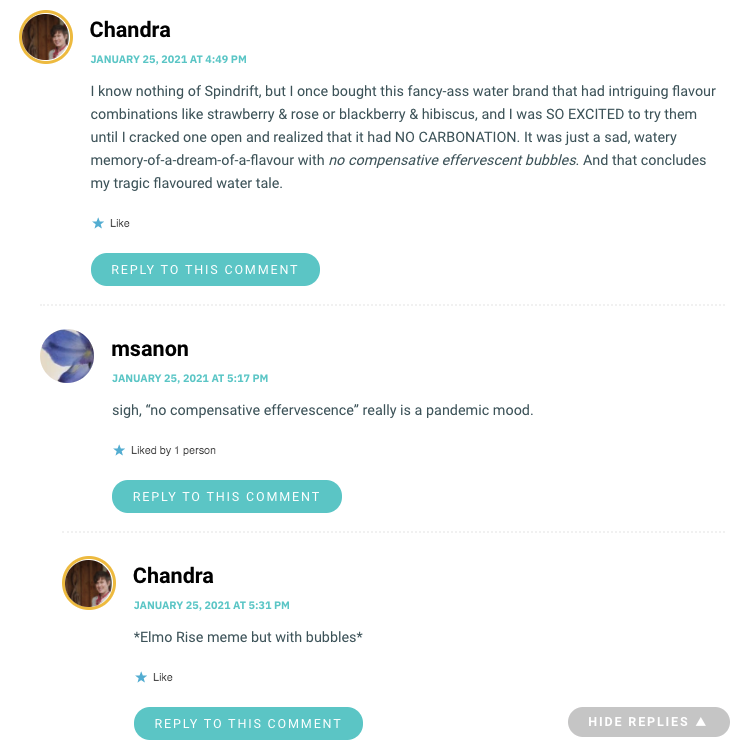Click the star icon under Chandra's first comment
This screenshot has height=752, width=746.
pyautogui.click(x=98, y=223)
